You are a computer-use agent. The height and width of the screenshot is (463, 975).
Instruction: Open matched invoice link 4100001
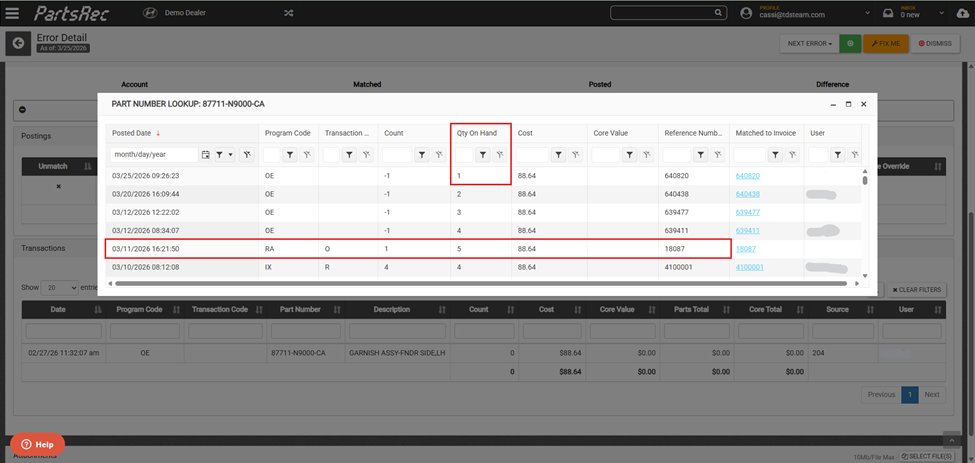click(x=749, y=267)
